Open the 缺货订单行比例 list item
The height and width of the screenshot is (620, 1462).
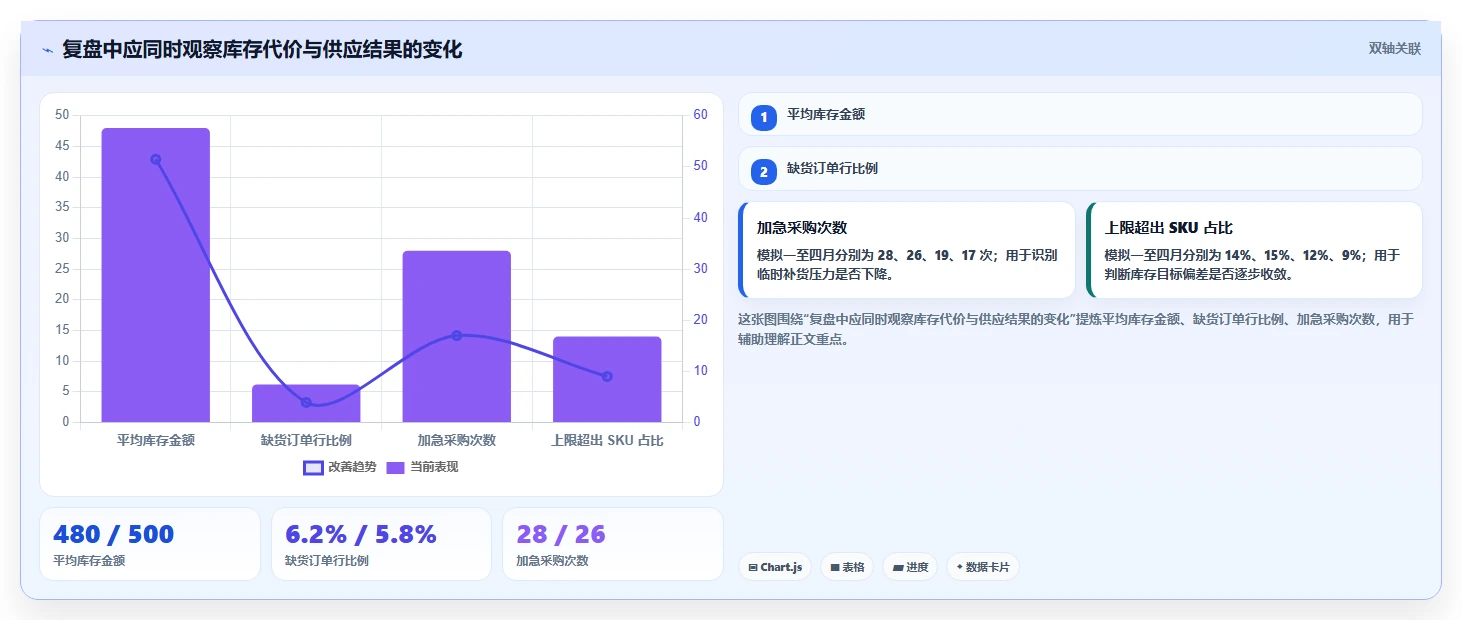click(1080, 169)
